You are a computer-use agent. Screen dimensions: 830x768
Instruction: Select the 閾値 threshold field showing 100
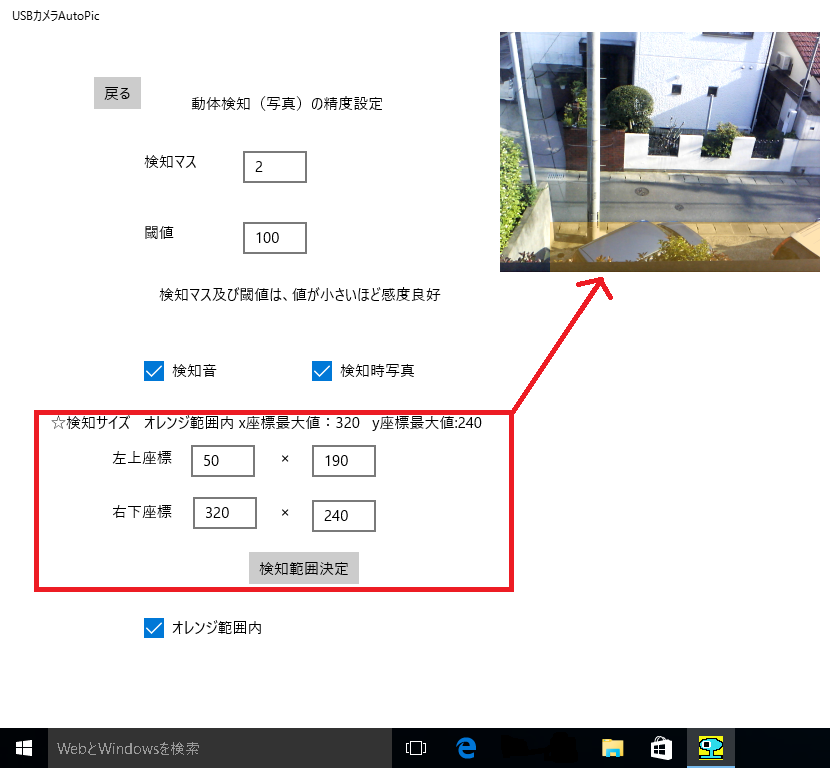point(275,238)
